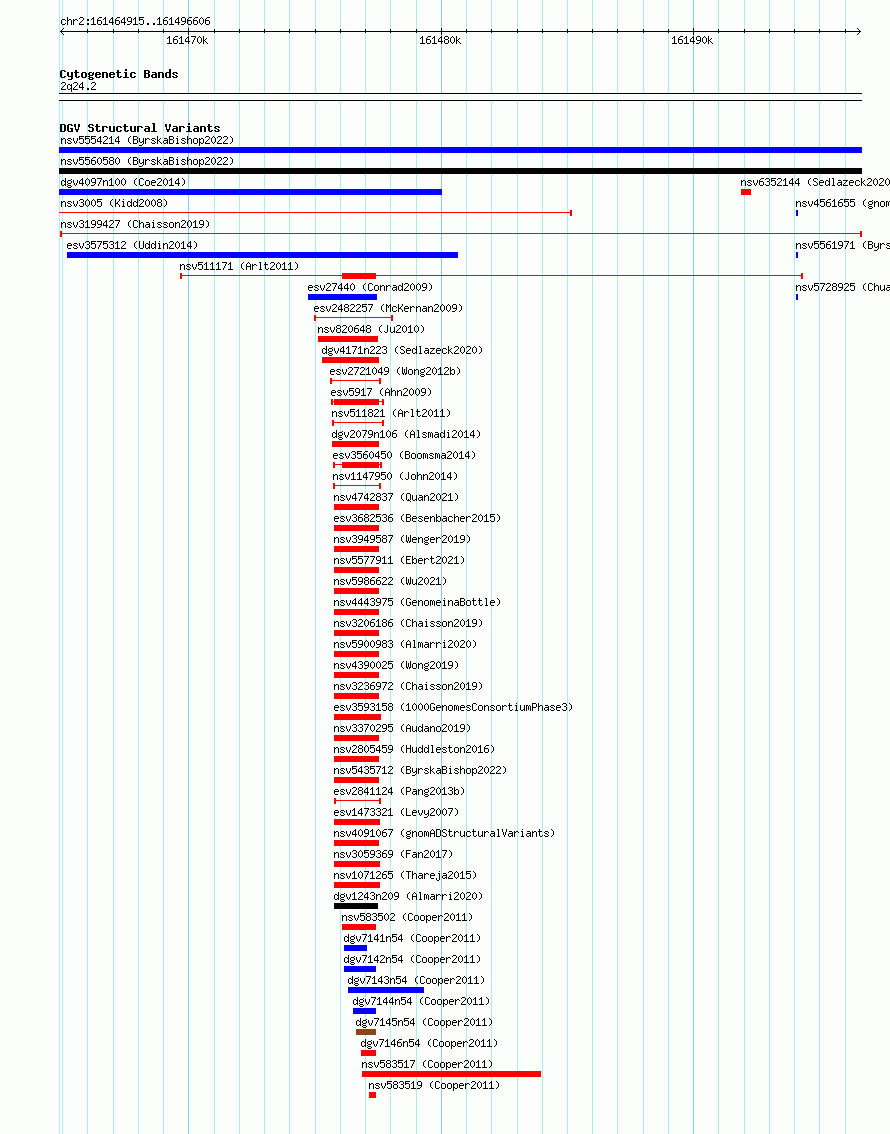Click dgv7143n54 (Cooper2011) label
890x1134 pixels.
click(x=416, y=979)
